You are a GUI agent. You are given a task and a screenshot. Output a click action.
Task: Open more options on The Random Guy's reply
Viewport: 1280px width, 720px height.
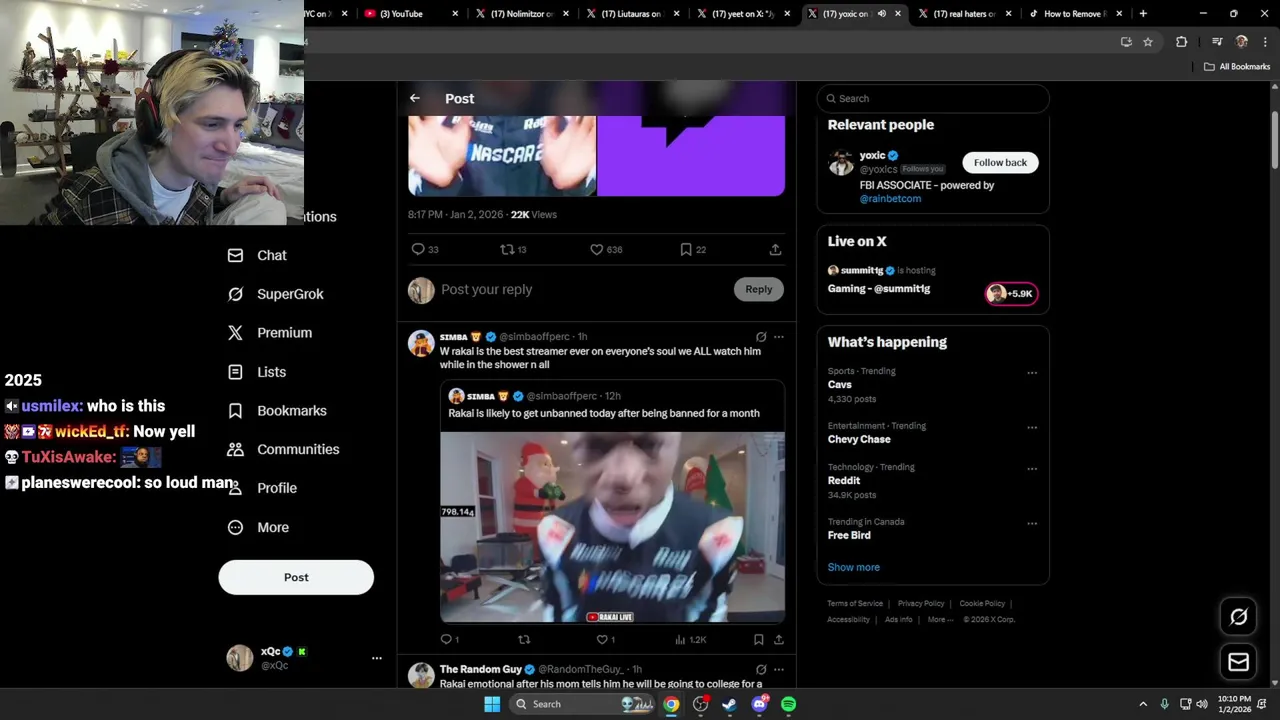[x=779, y=669]
